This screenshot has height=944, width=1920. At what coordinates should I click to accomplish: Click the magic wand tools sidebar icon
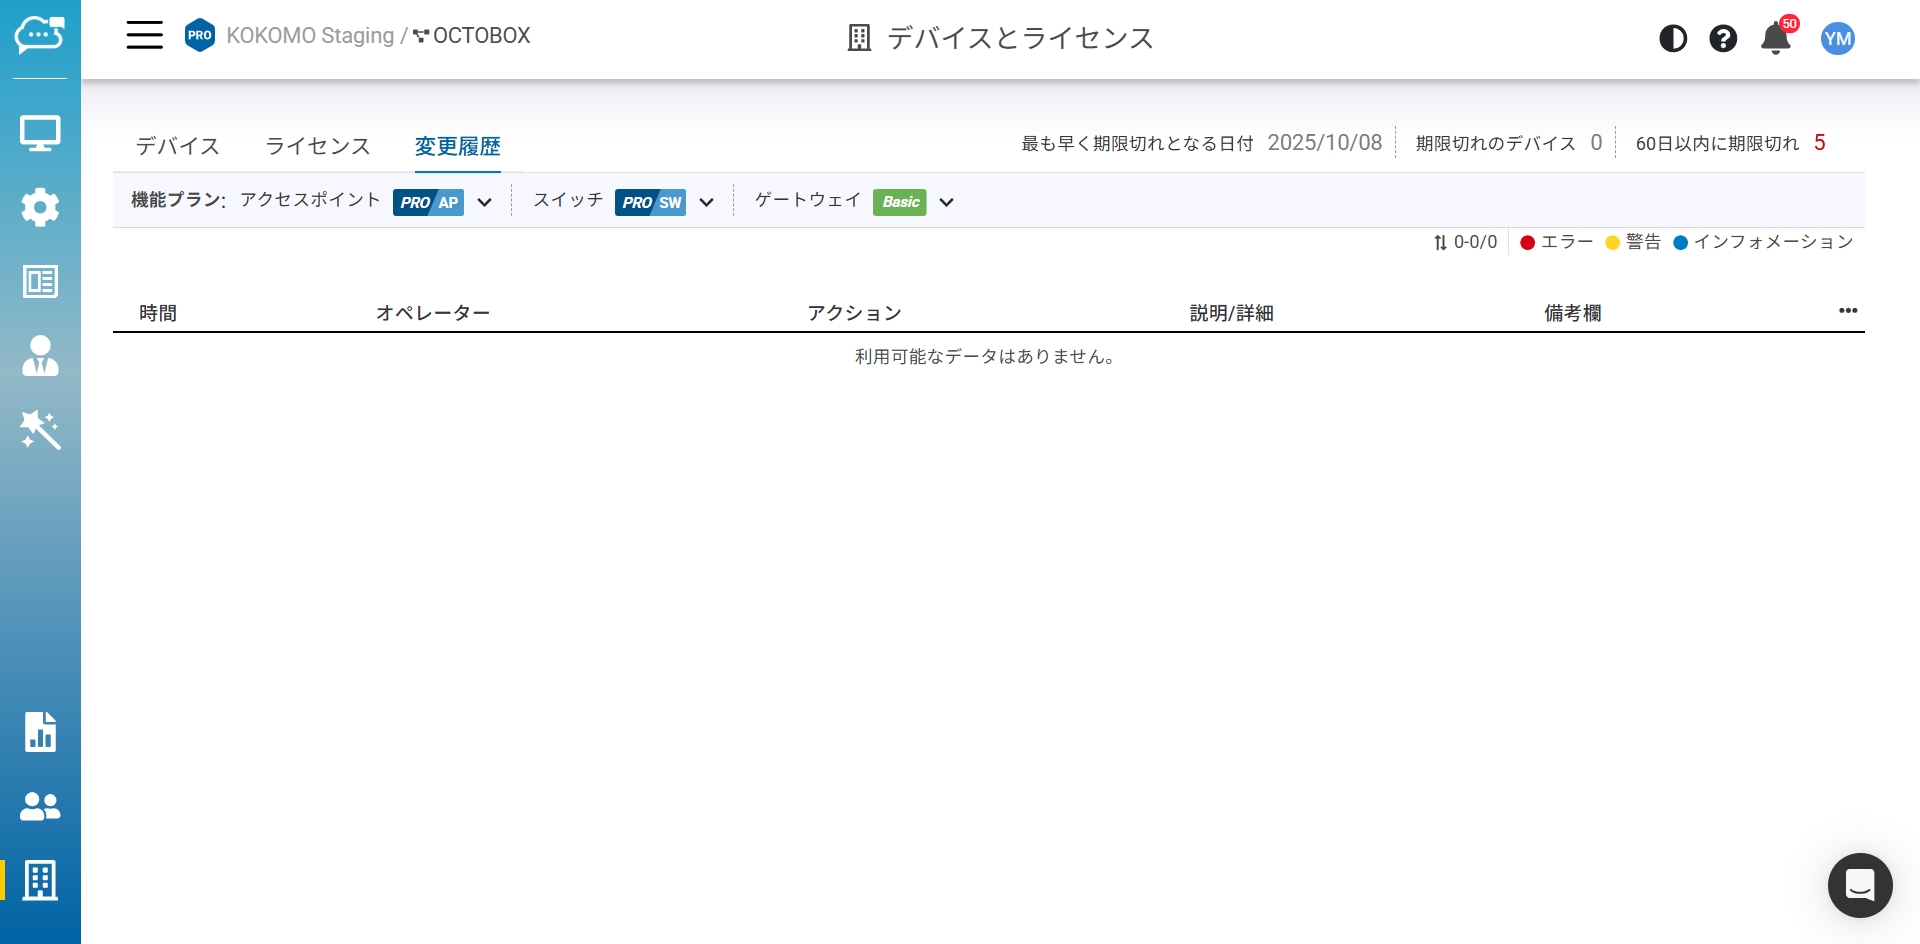coord(40,430)
